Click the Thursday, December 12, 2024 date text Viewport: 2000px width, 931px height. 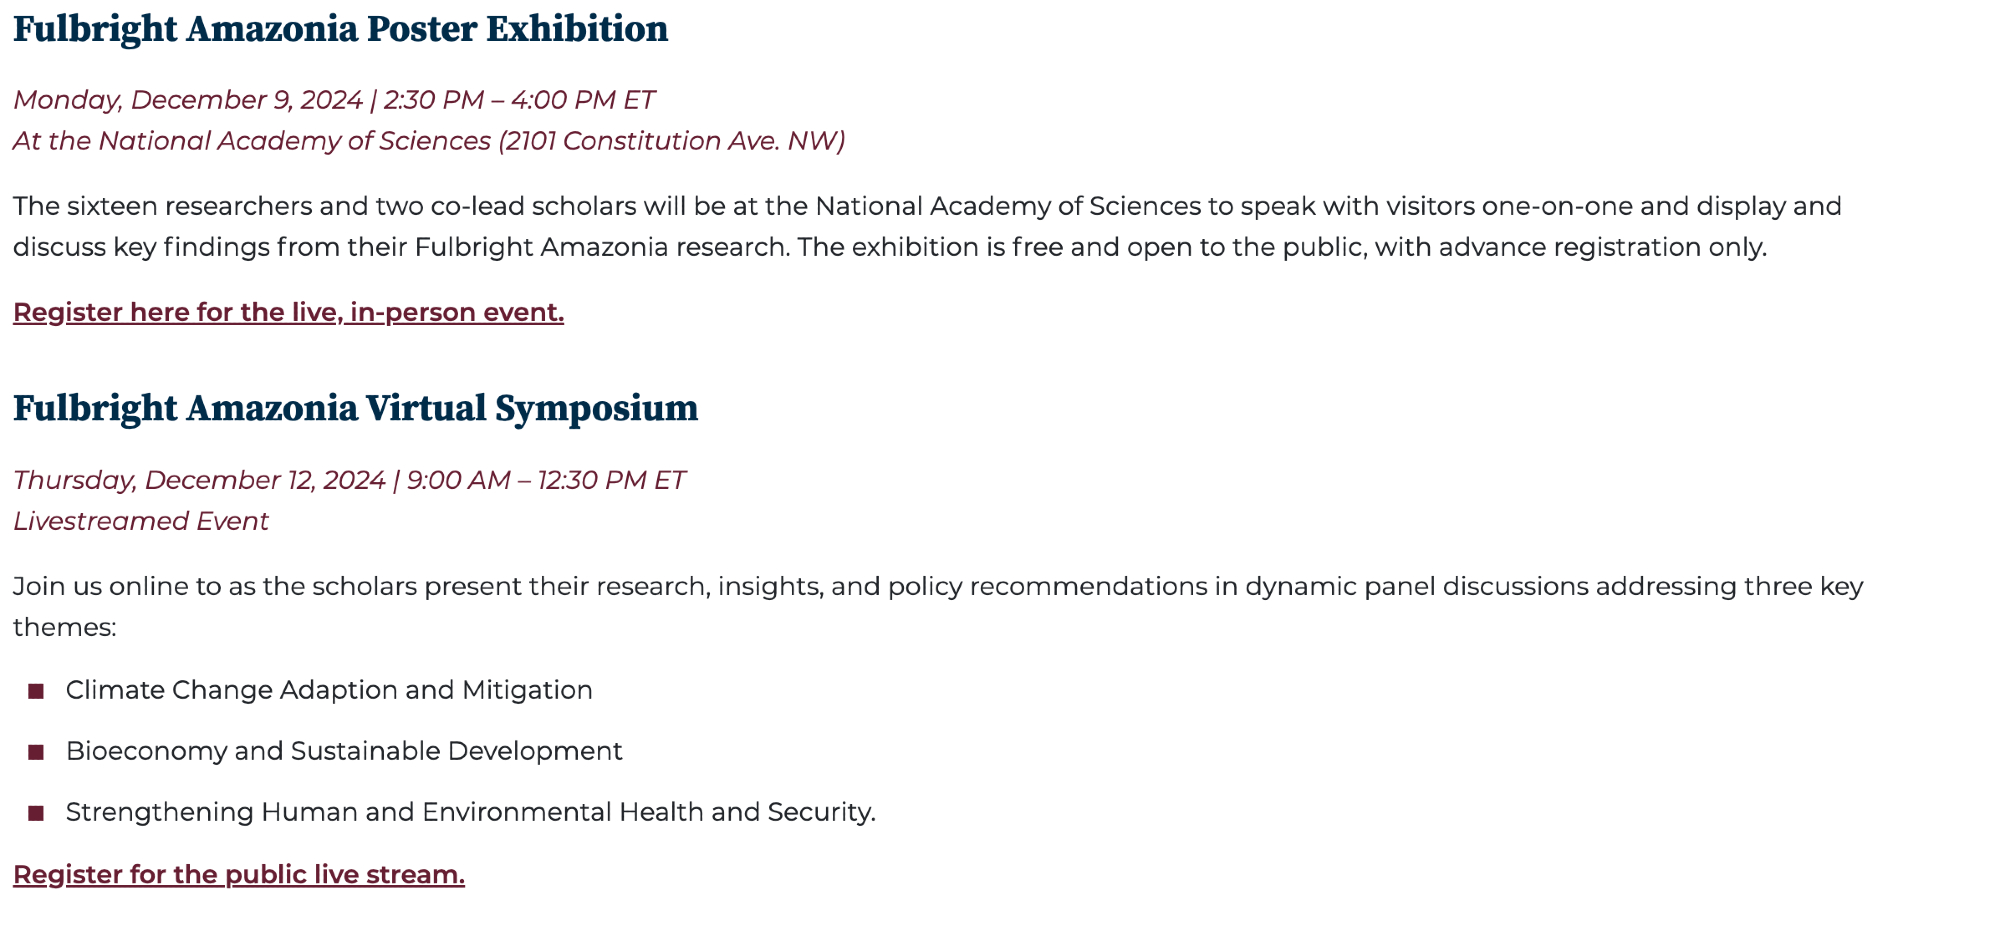[x=199, y=480]
